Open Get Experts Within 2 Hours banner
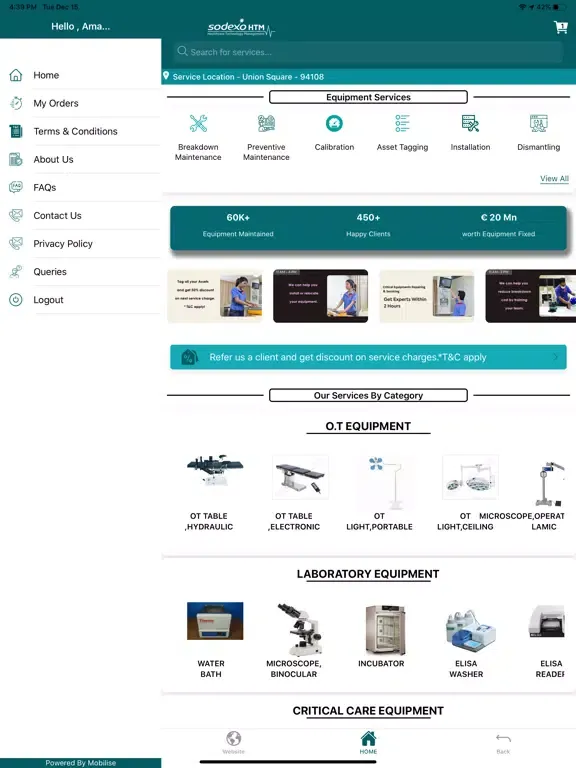Screen dimensions: 576x768 tap(427, 296)
